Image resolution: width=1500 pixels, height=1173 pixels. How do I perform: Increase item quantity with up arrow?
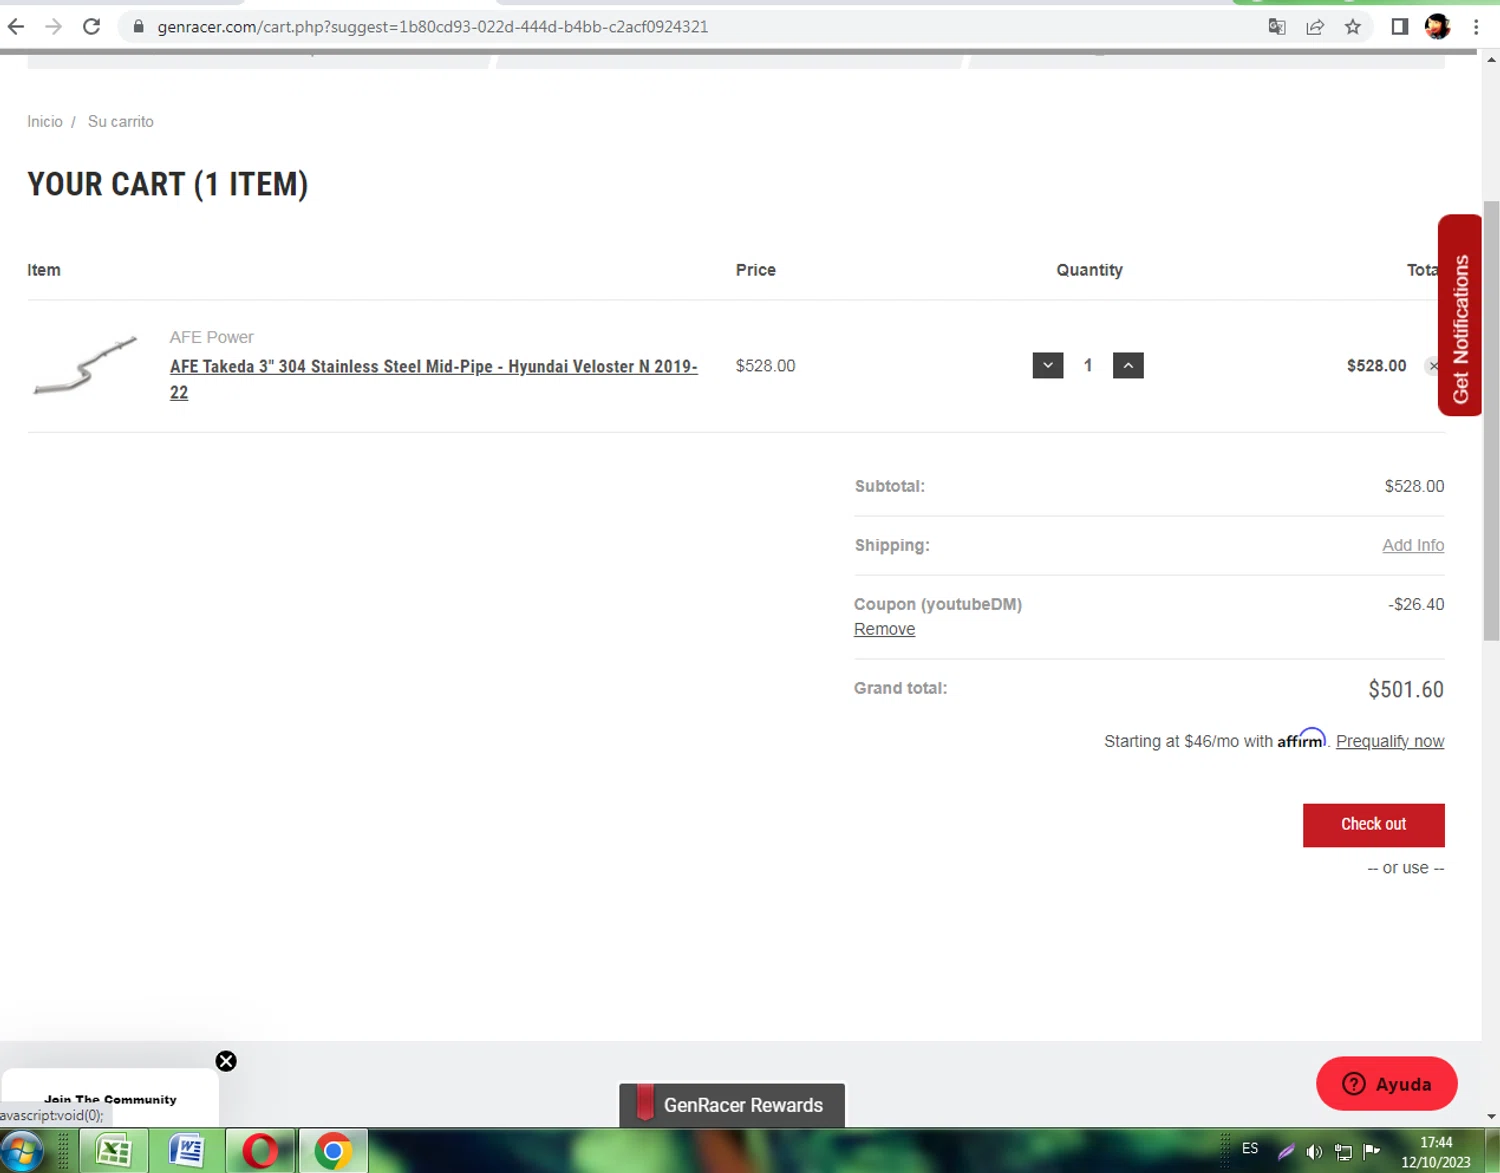point(1128,365)
